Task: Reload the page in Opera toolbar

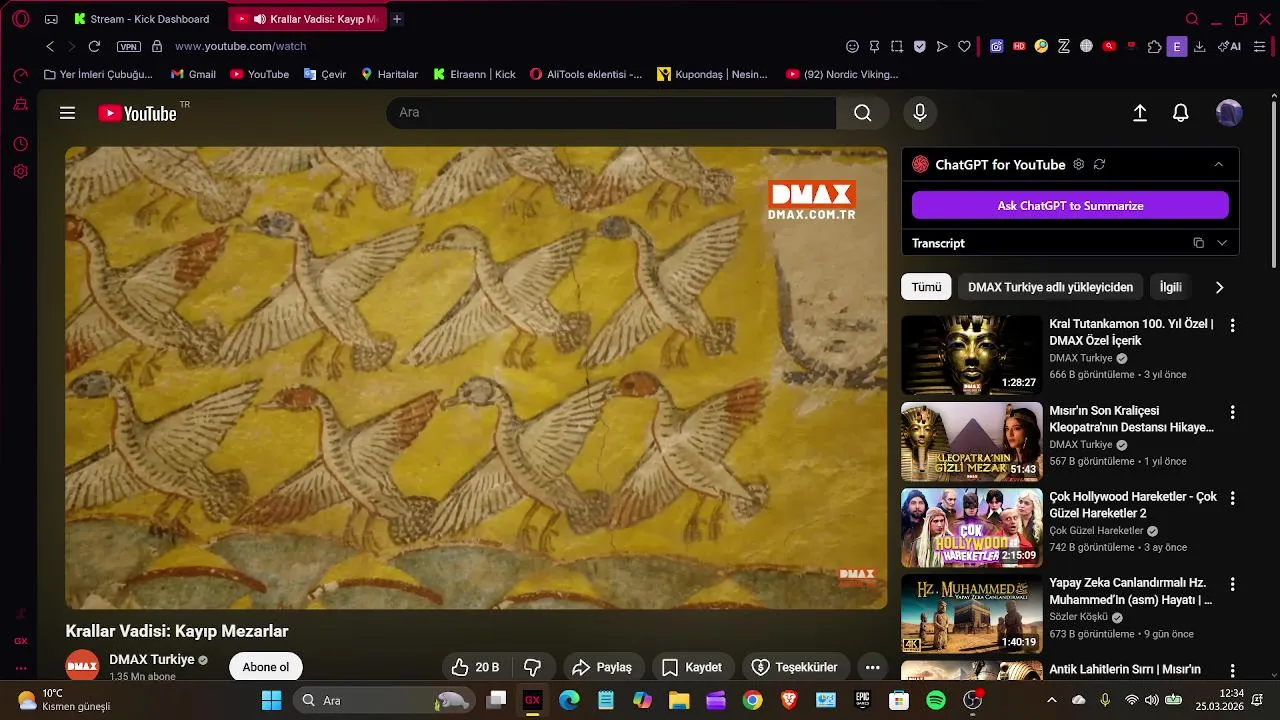Action: click(94, 46)
